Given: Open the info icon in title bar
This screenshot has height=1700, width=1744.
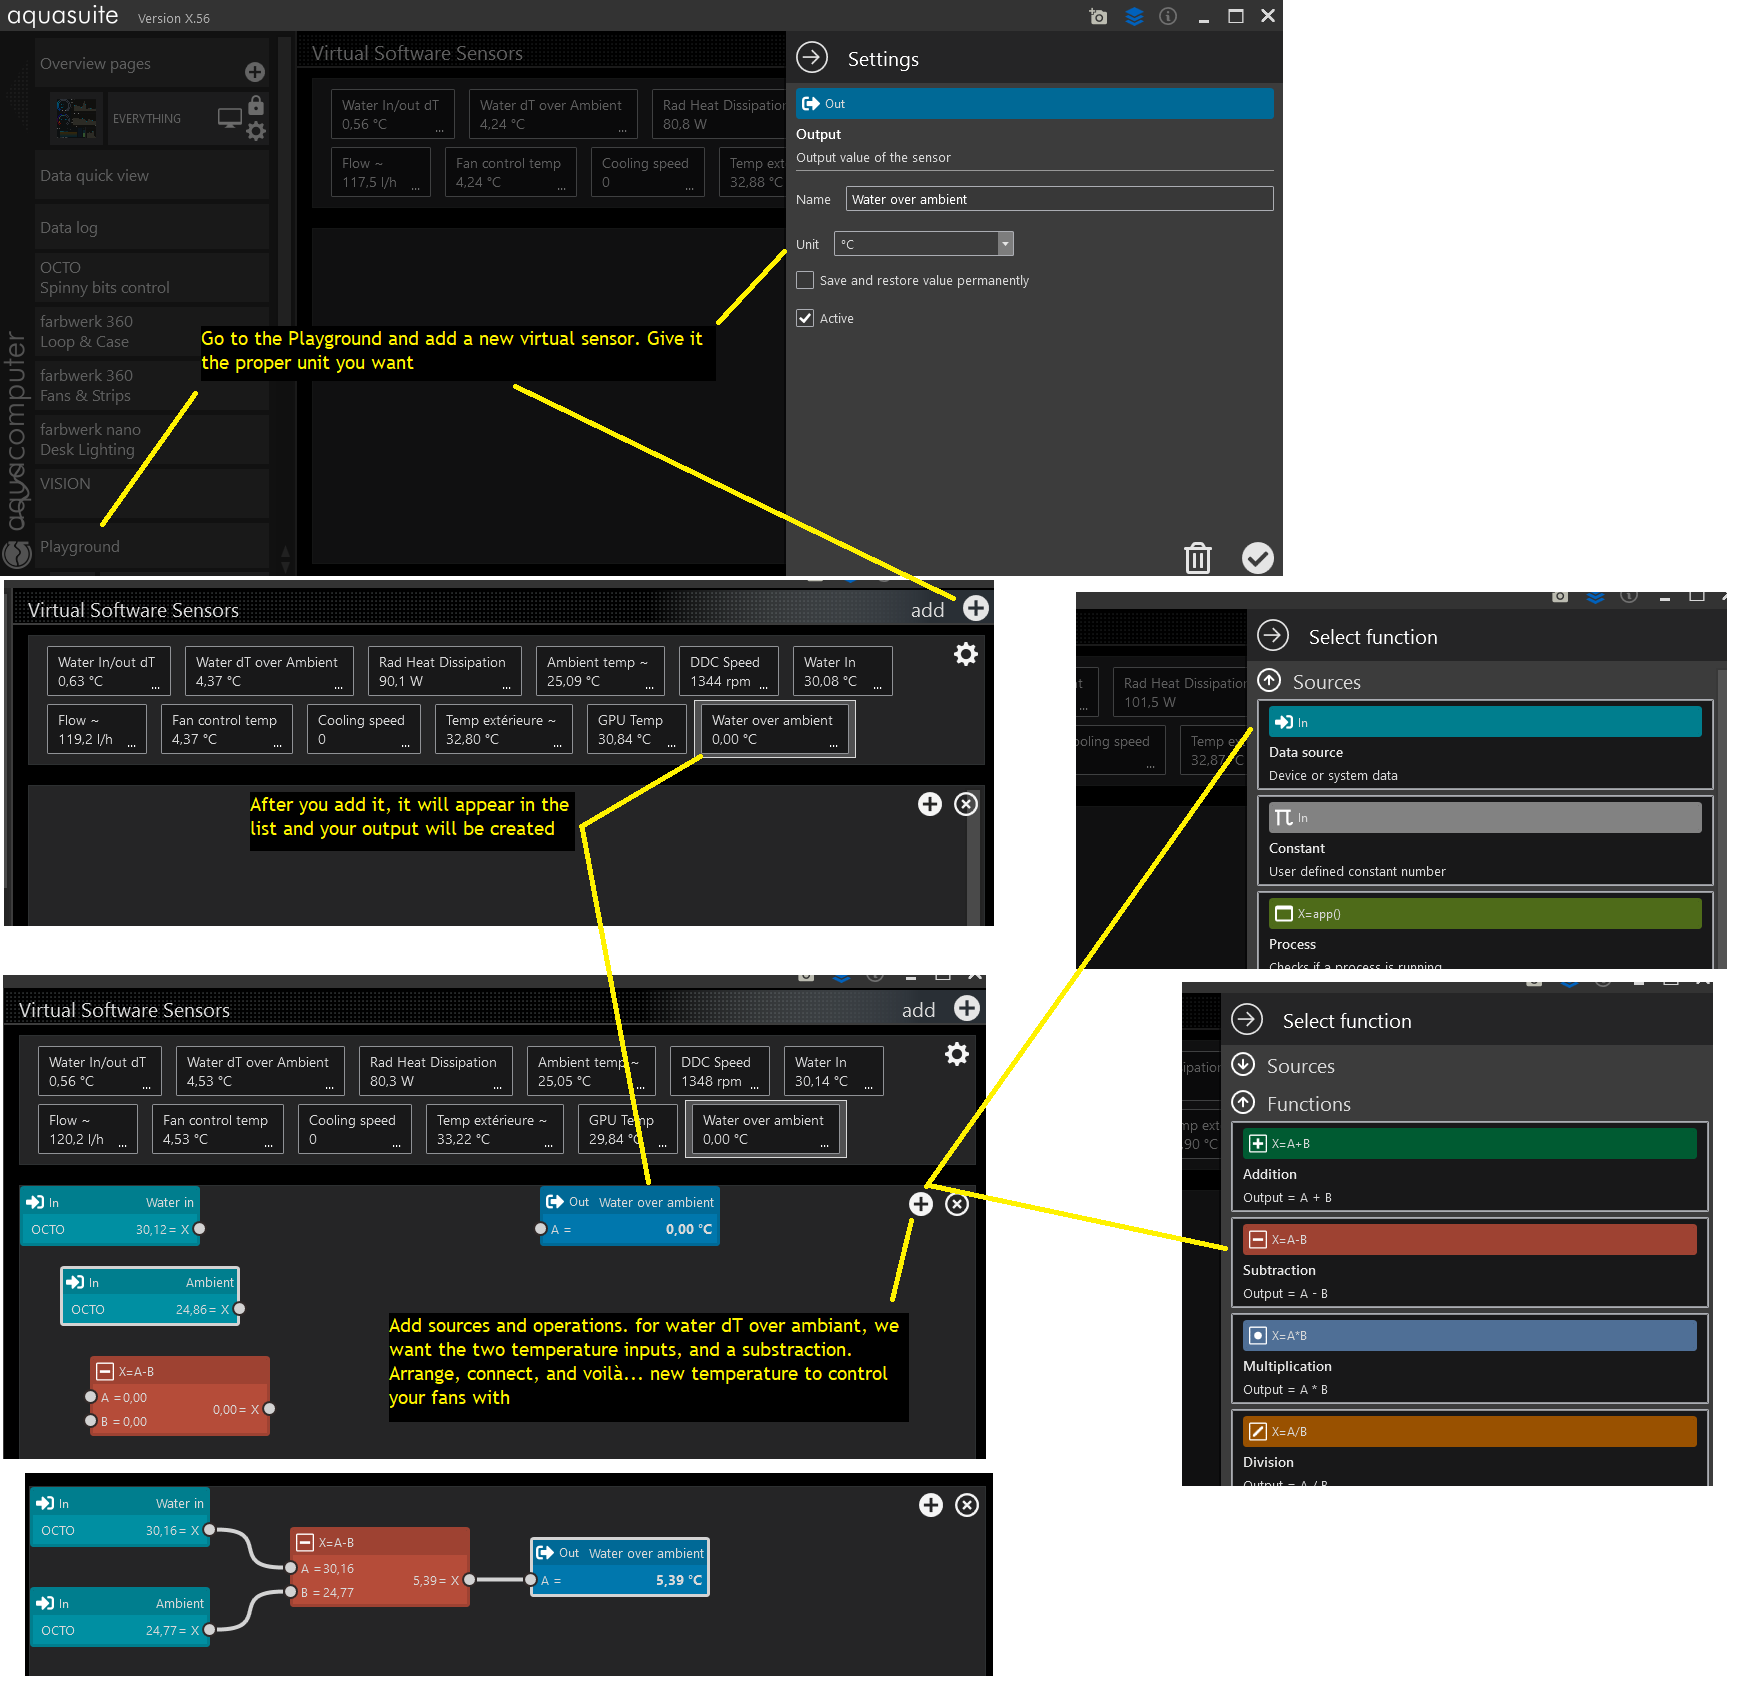Looking at the screenshot, I should [1168, 17].
